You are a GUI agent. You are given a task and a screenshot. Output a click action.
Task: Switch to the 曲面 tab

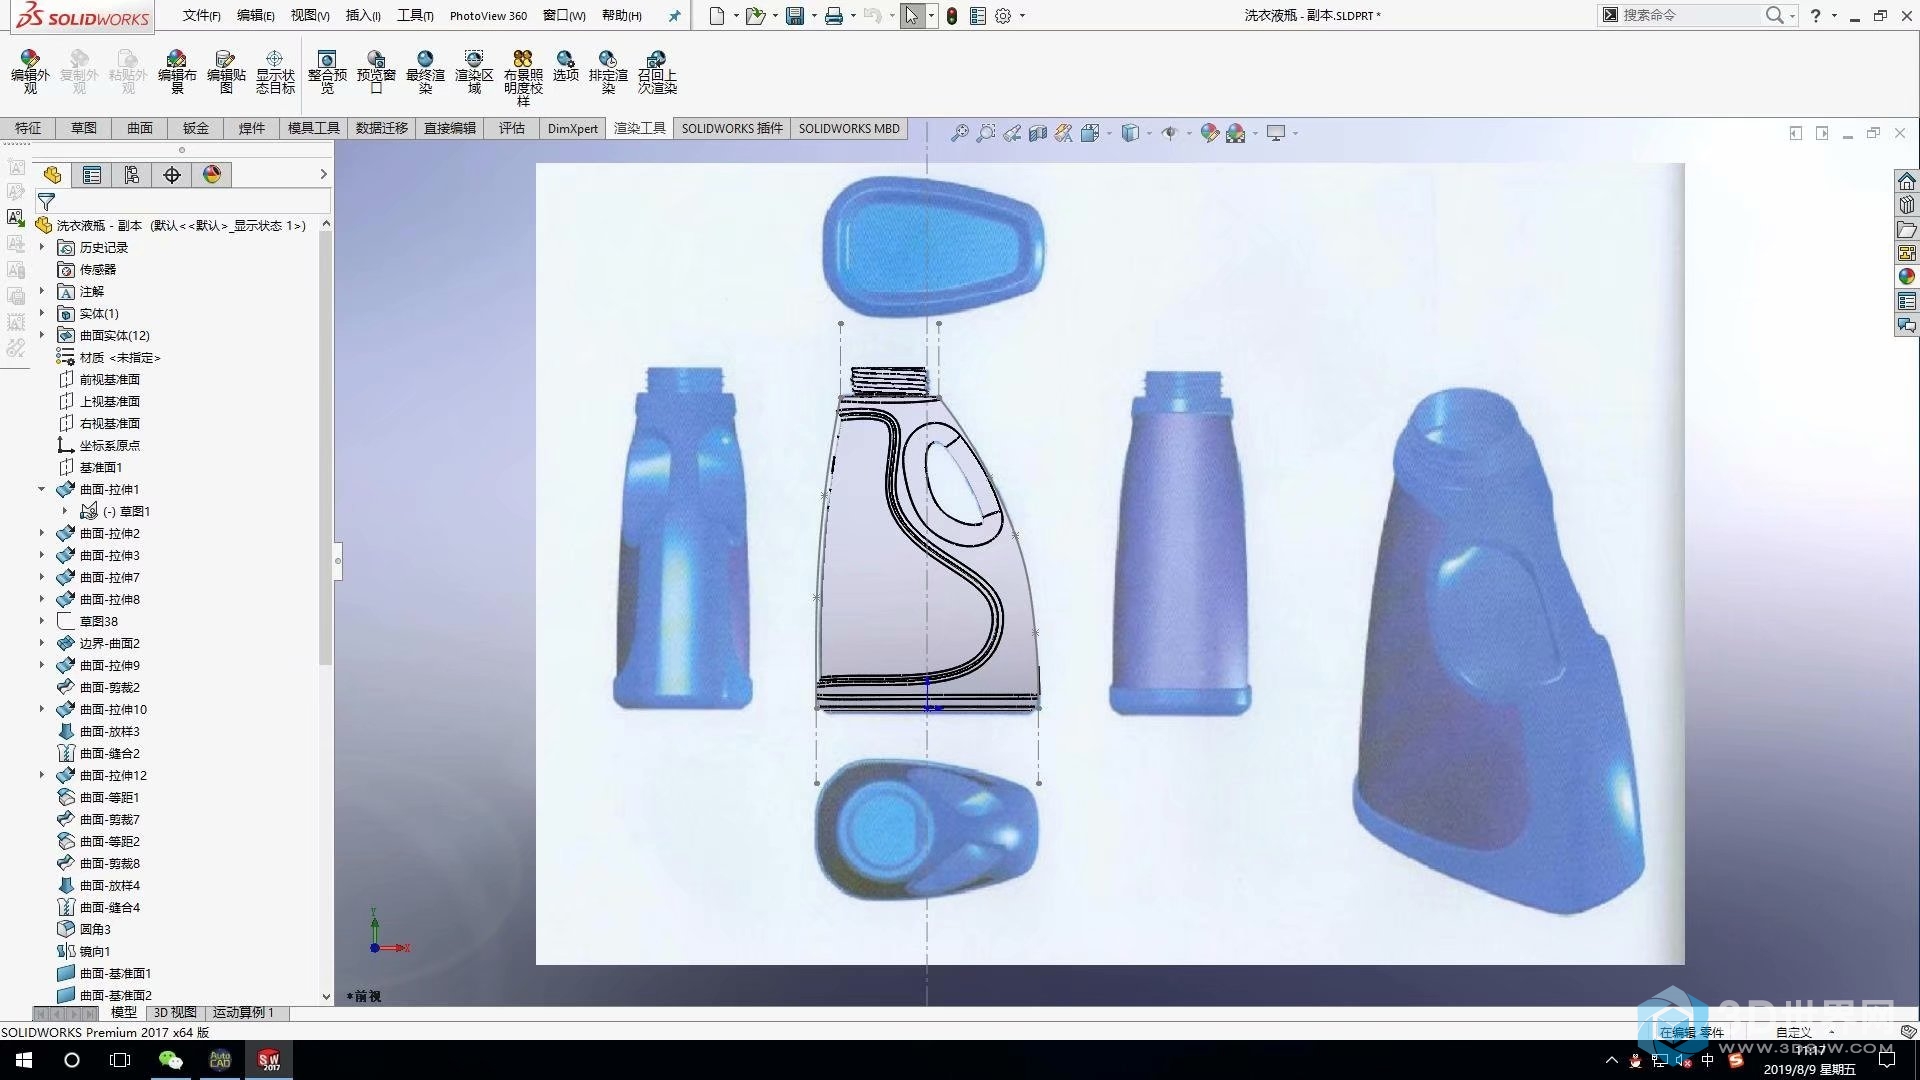tap(140, 128)
